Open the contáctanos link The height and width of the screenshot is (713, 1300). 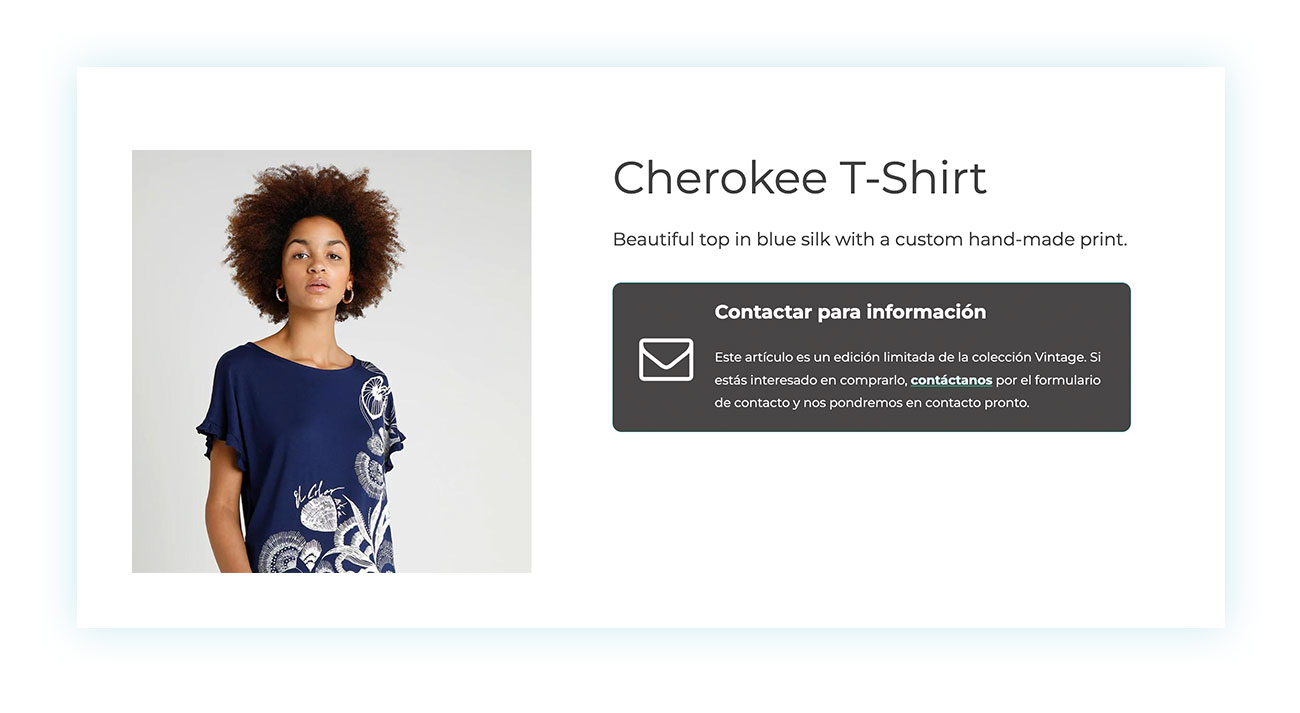pyautogui.click(x=951, y=380)
